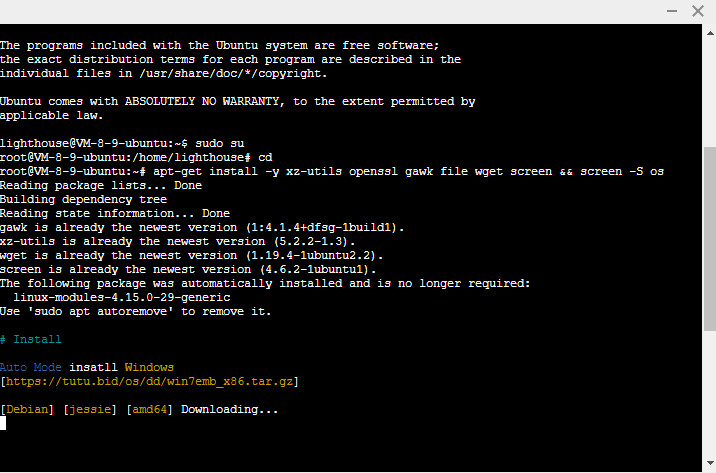Open the win7emb_x86.tar.gz URL
716x473 pixels.
(x=149, y=381)
